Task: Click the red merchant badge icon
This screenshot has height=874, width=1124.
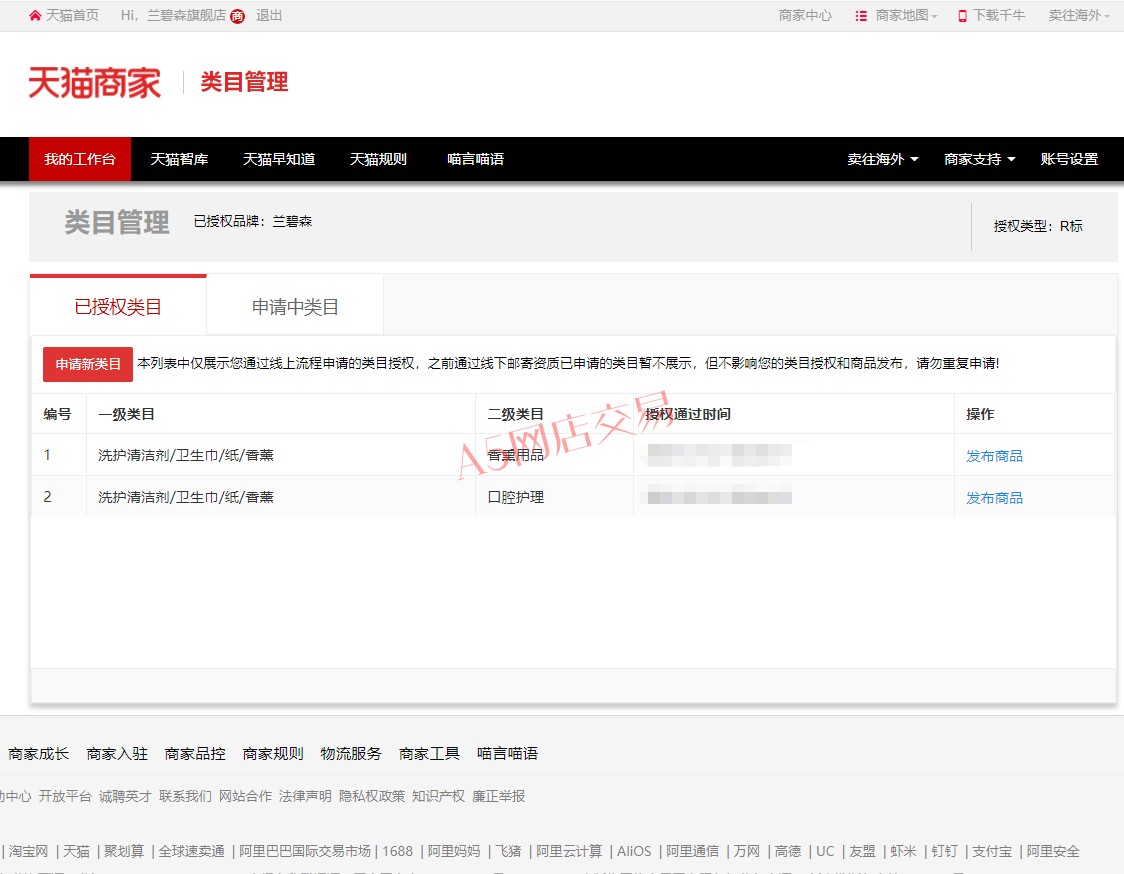Action: [x=237, y=16]
